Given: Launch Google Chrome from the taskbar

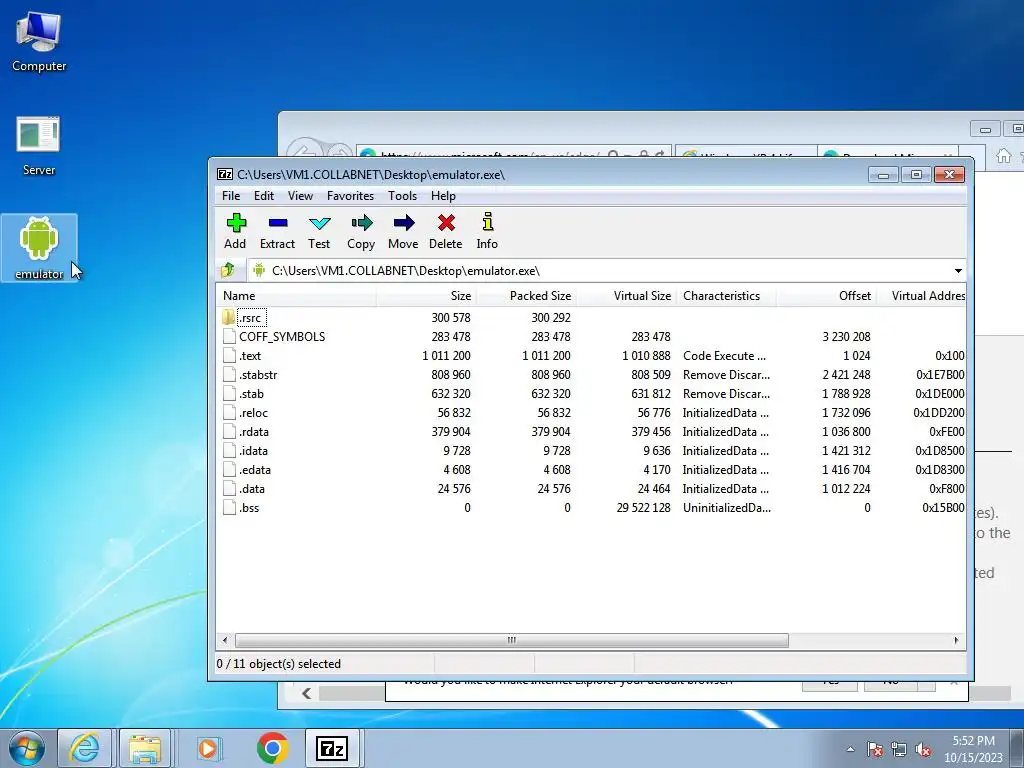Looking at the screenshot, I should click(x=272, y=748).
